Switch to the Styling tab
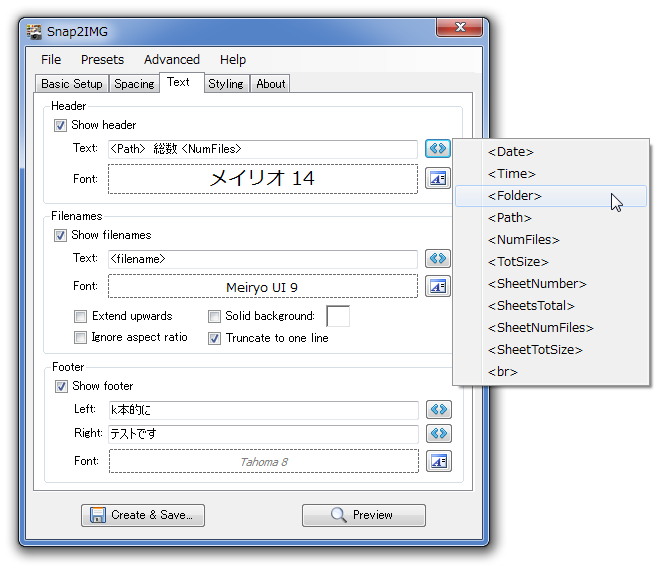Screen dimensions: 659x568 pyautogui.click(x=226, y=84)
